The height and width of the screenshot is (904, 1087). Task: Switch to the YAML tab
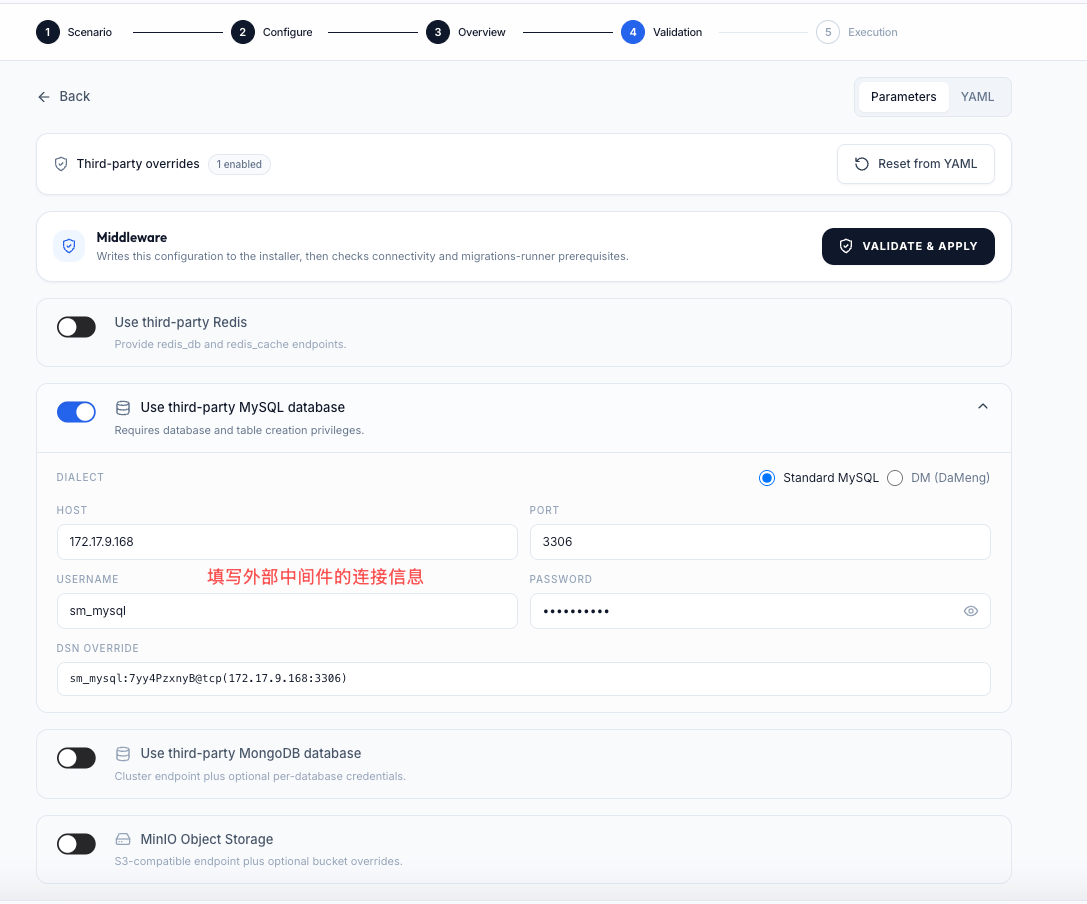point(977,97)
